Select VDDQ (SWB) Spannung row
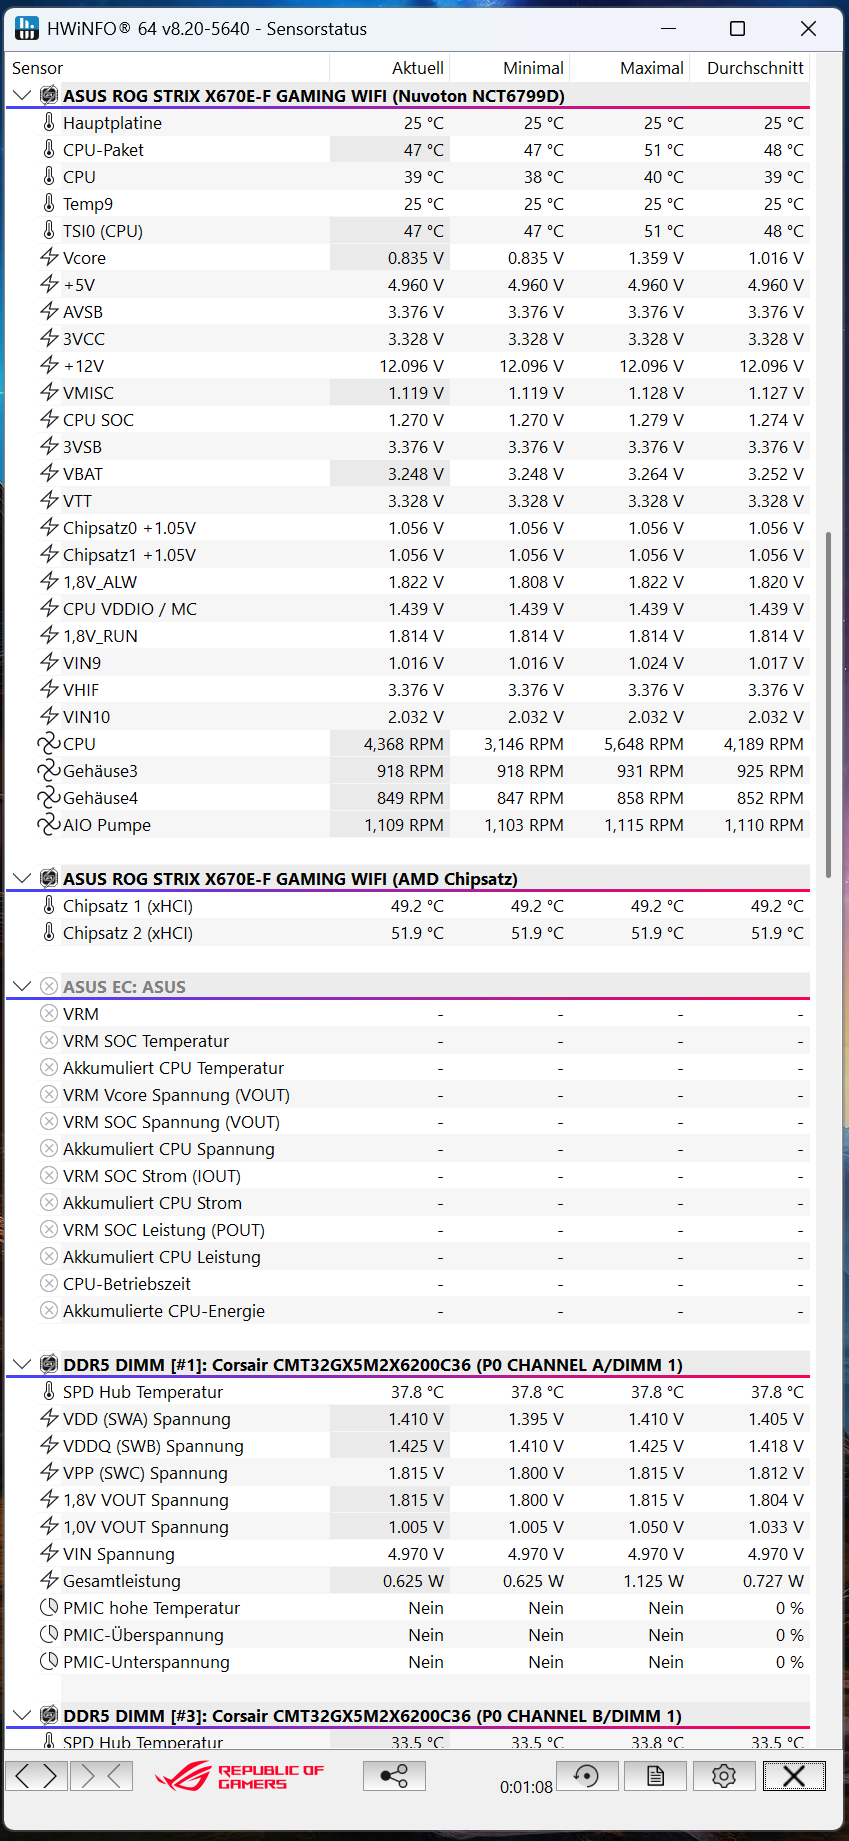The width and height of the screenshot is (849, 1841). (408, 1446)
